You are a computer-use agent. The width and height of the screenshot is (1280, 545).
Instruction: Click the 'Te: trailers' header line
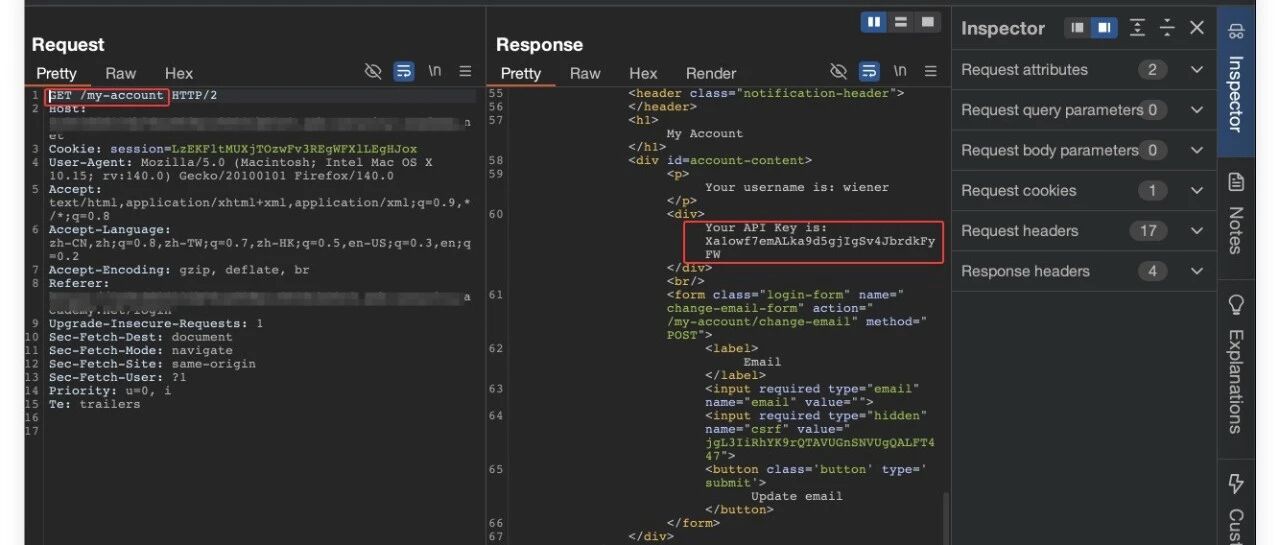pos(94,405)
